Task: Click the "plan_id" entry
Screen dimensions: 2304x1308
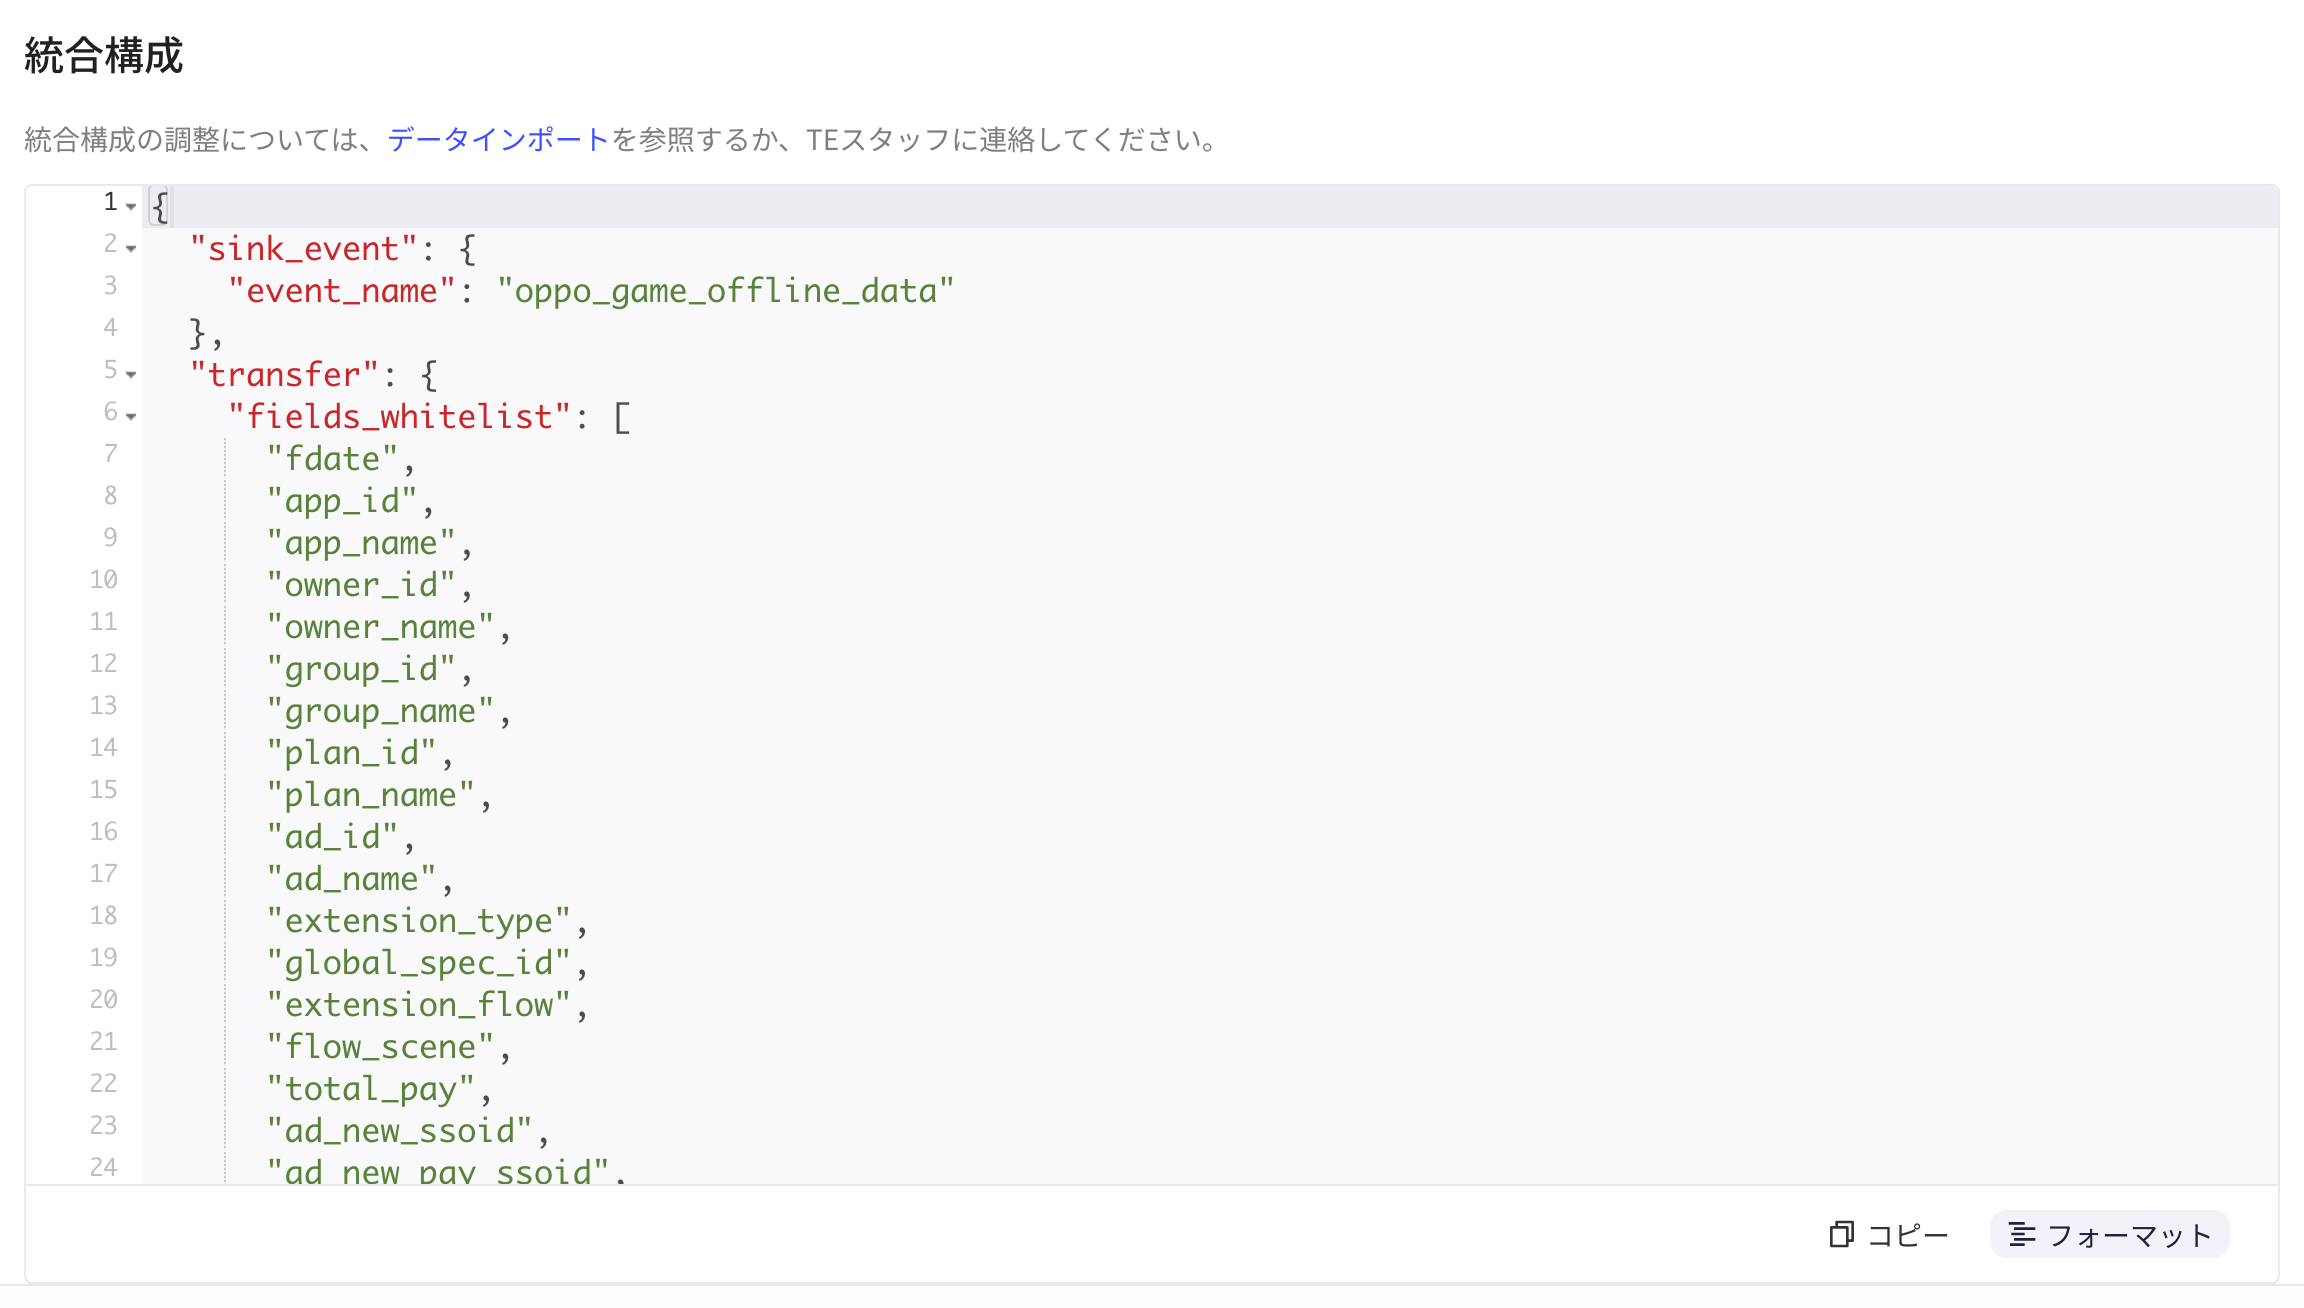Action: click(x=351, y=753)
